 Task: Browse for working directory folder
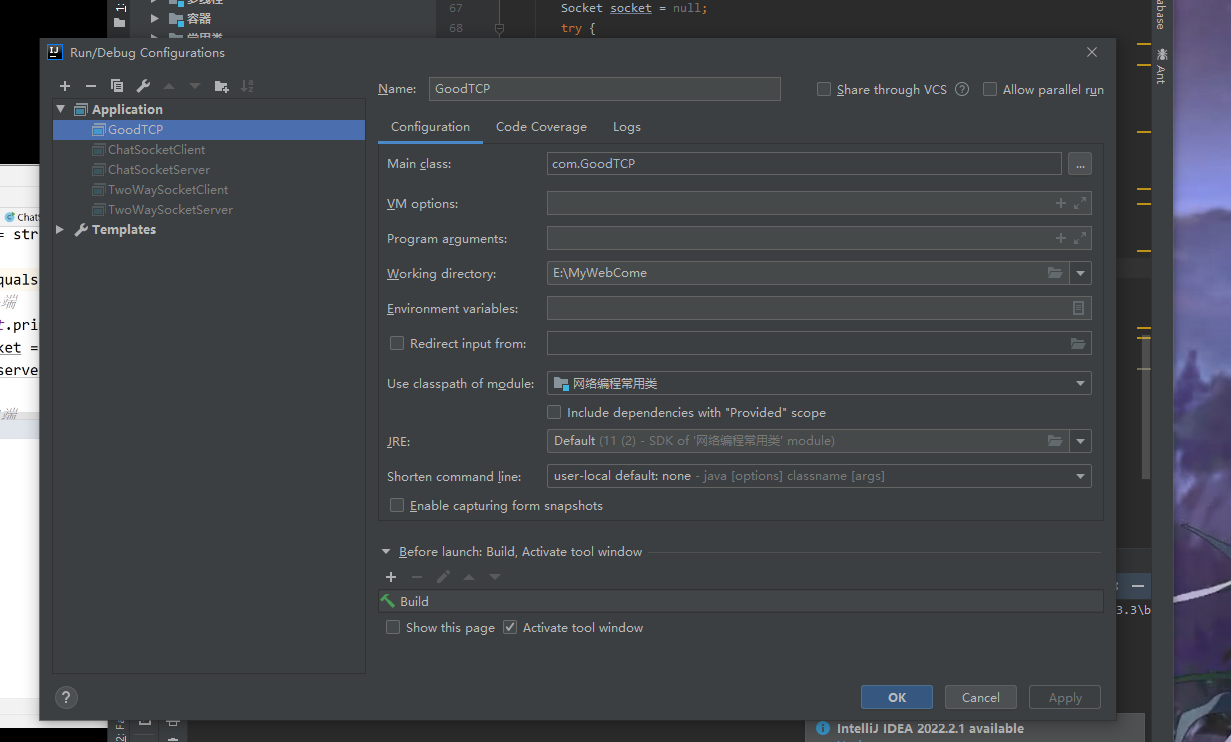[x=1055, y=273]
